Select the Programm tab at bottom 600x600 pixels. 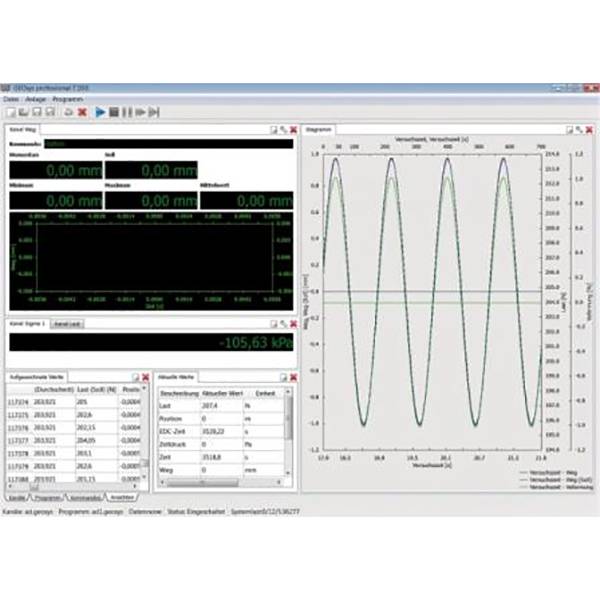(48, 497)
